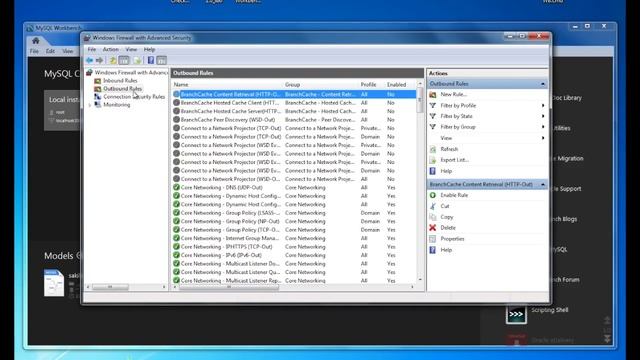Click Export List... in the Actions pane
640x360 pixels.
click(x=454, y=160)
